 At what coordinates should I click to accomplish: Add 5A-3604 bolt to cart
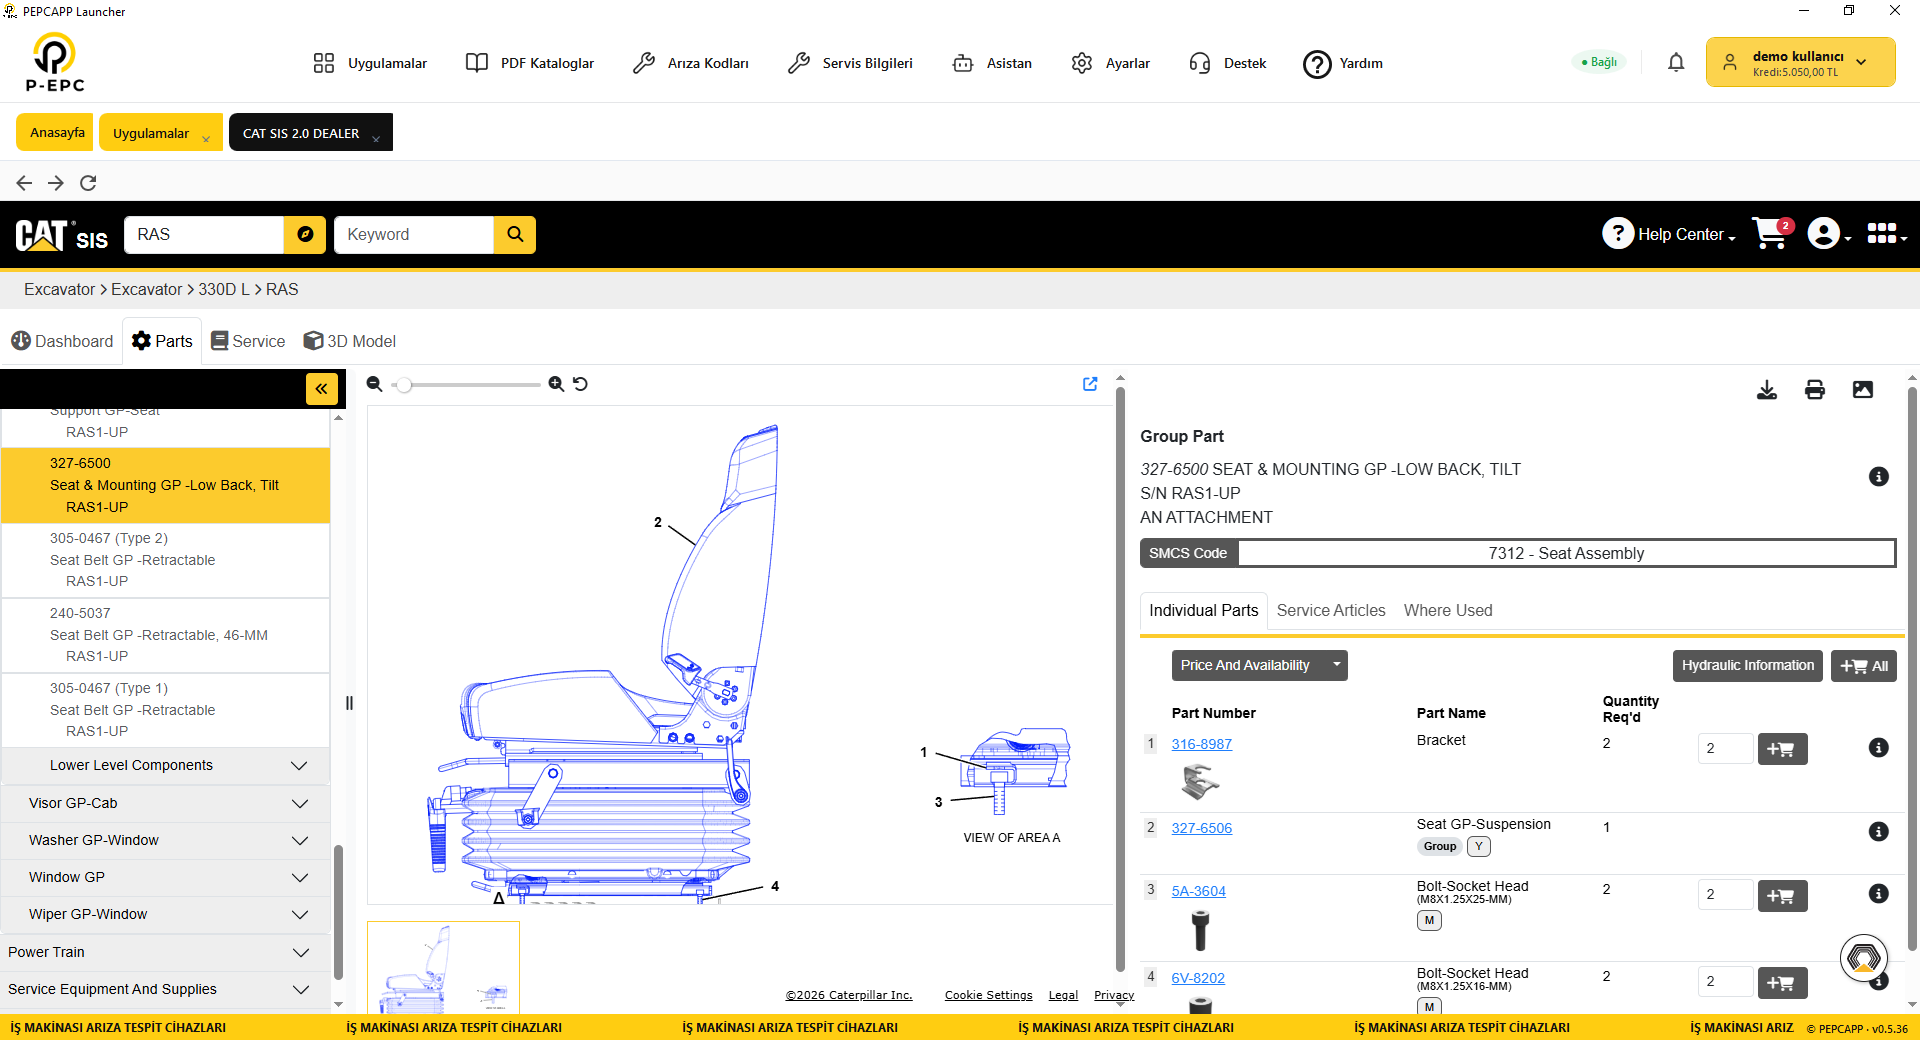click(x=1782, y=896)
